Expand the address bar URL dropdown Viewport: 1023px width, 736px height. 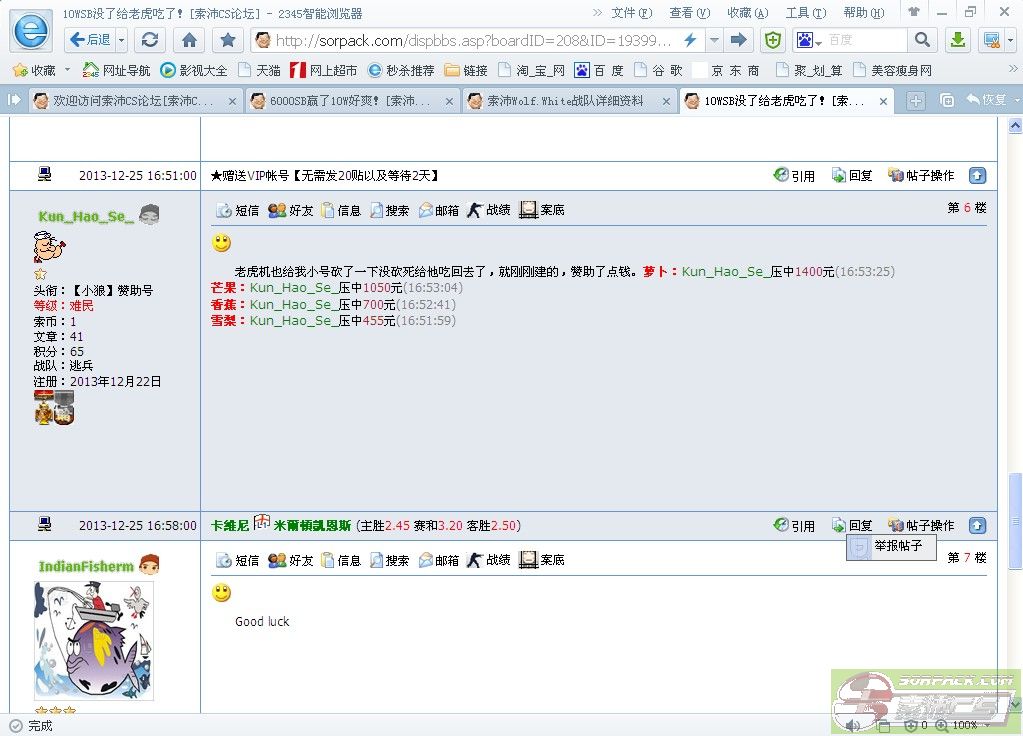713,40
